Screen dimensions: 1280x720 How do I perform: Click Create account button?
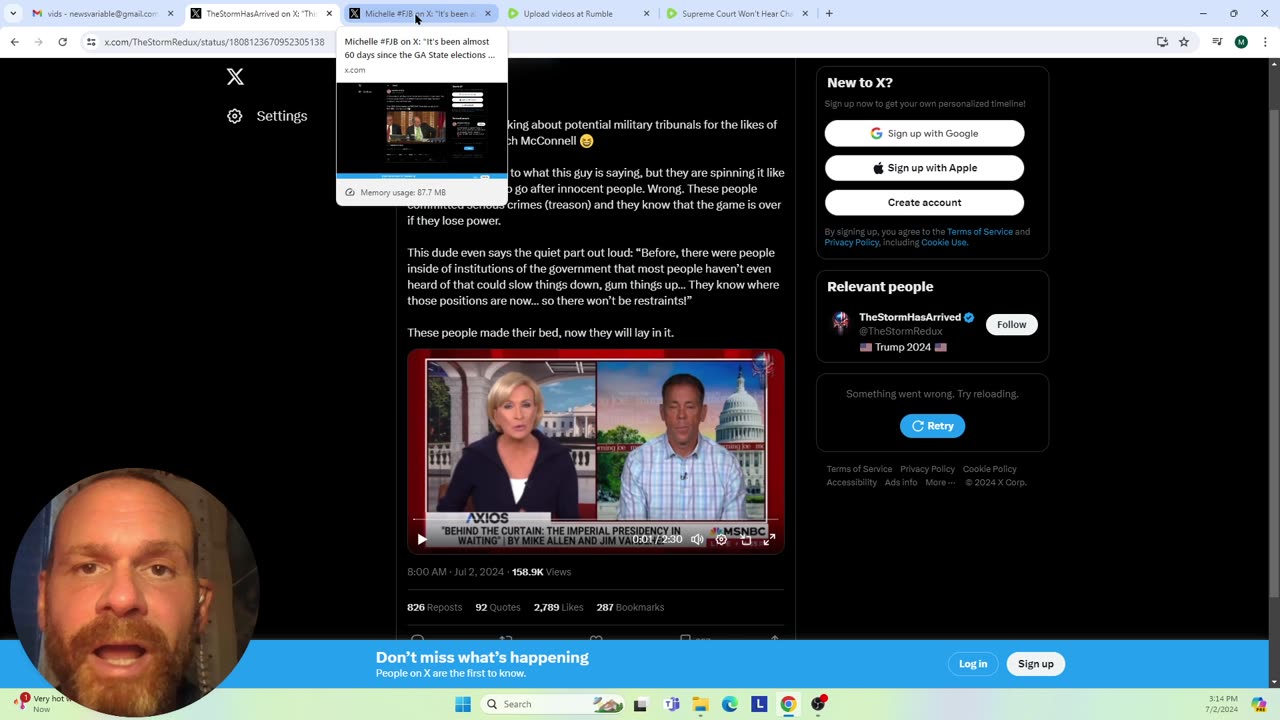(924, 202)
